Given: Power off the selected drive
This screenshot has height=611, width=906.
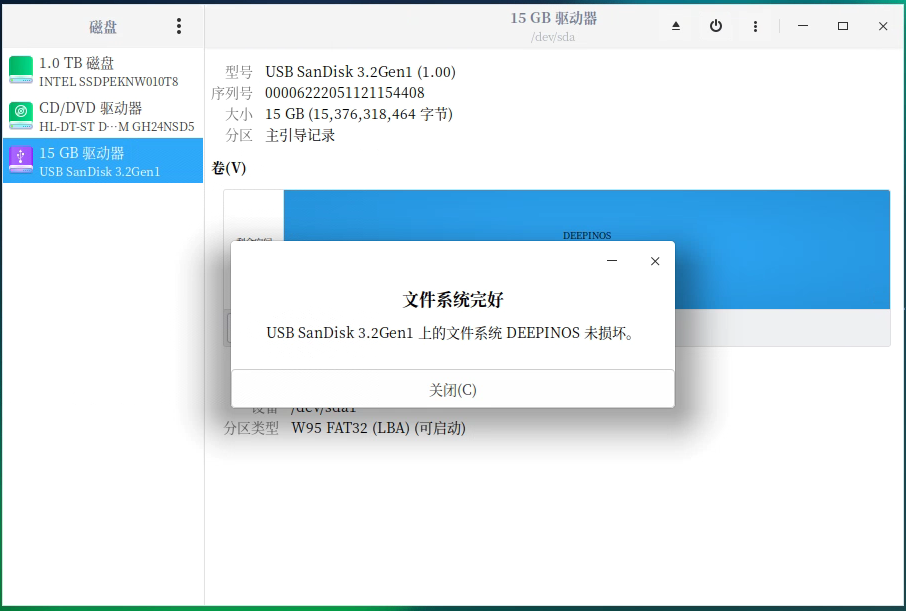Looking at the screenshot, I should click(x=716, y=26).
